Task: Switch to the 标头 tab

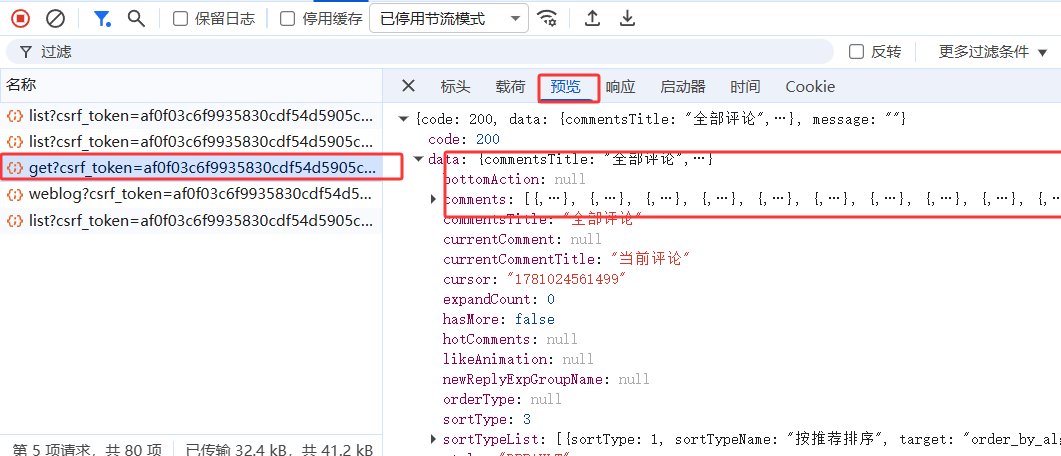Action: (455, 87)
